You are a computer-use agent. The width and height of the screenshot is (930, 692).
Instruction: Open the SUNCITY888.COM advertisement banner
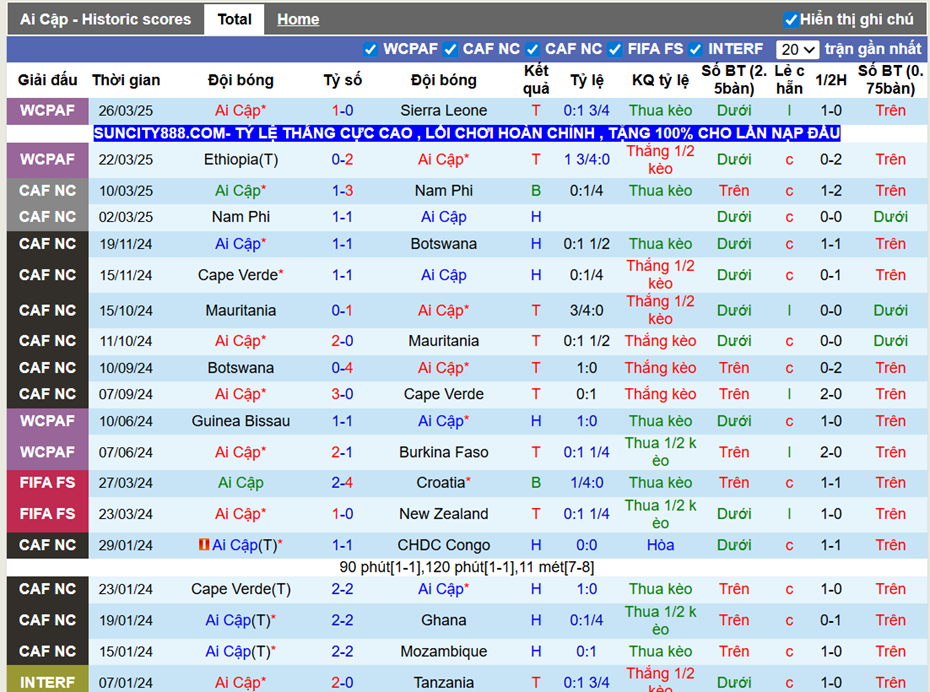(x=467, y=133)
